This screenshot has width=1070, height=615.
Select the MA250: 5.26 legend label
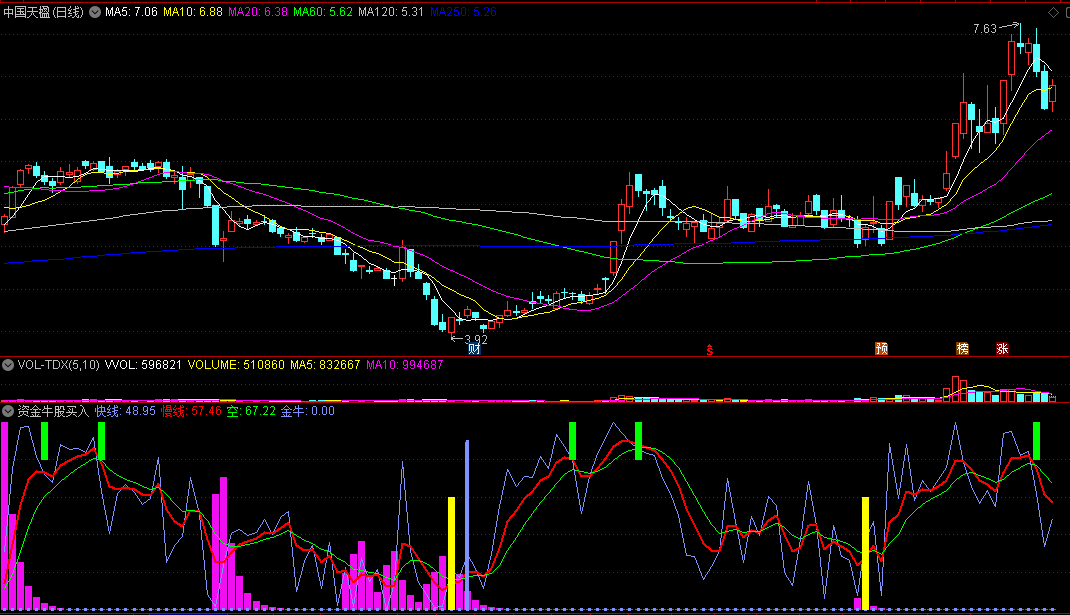tap(463, 12)
